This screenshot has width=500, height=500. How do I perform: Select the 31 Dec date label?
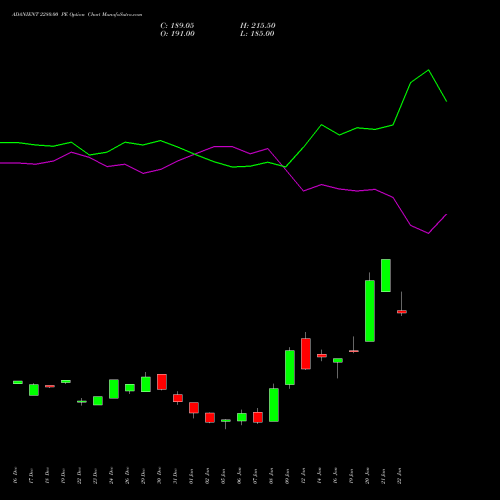point(175,476)
